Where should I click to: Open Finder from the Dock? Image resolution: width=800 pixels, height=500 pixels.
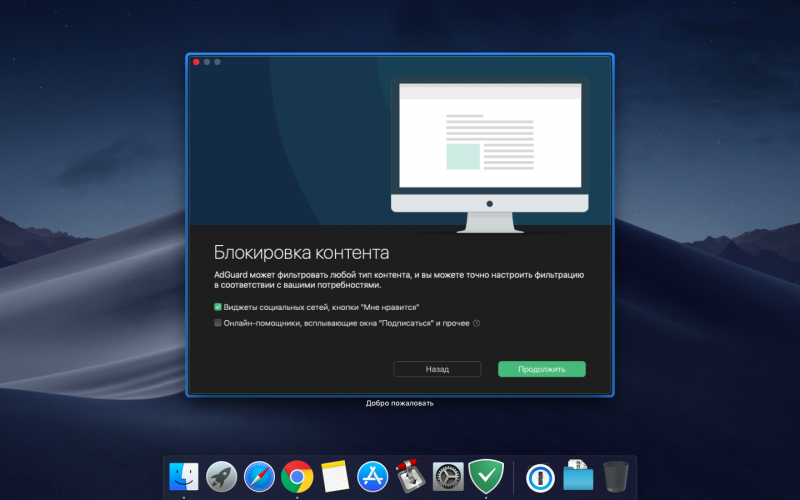click(x=184, y=477)
